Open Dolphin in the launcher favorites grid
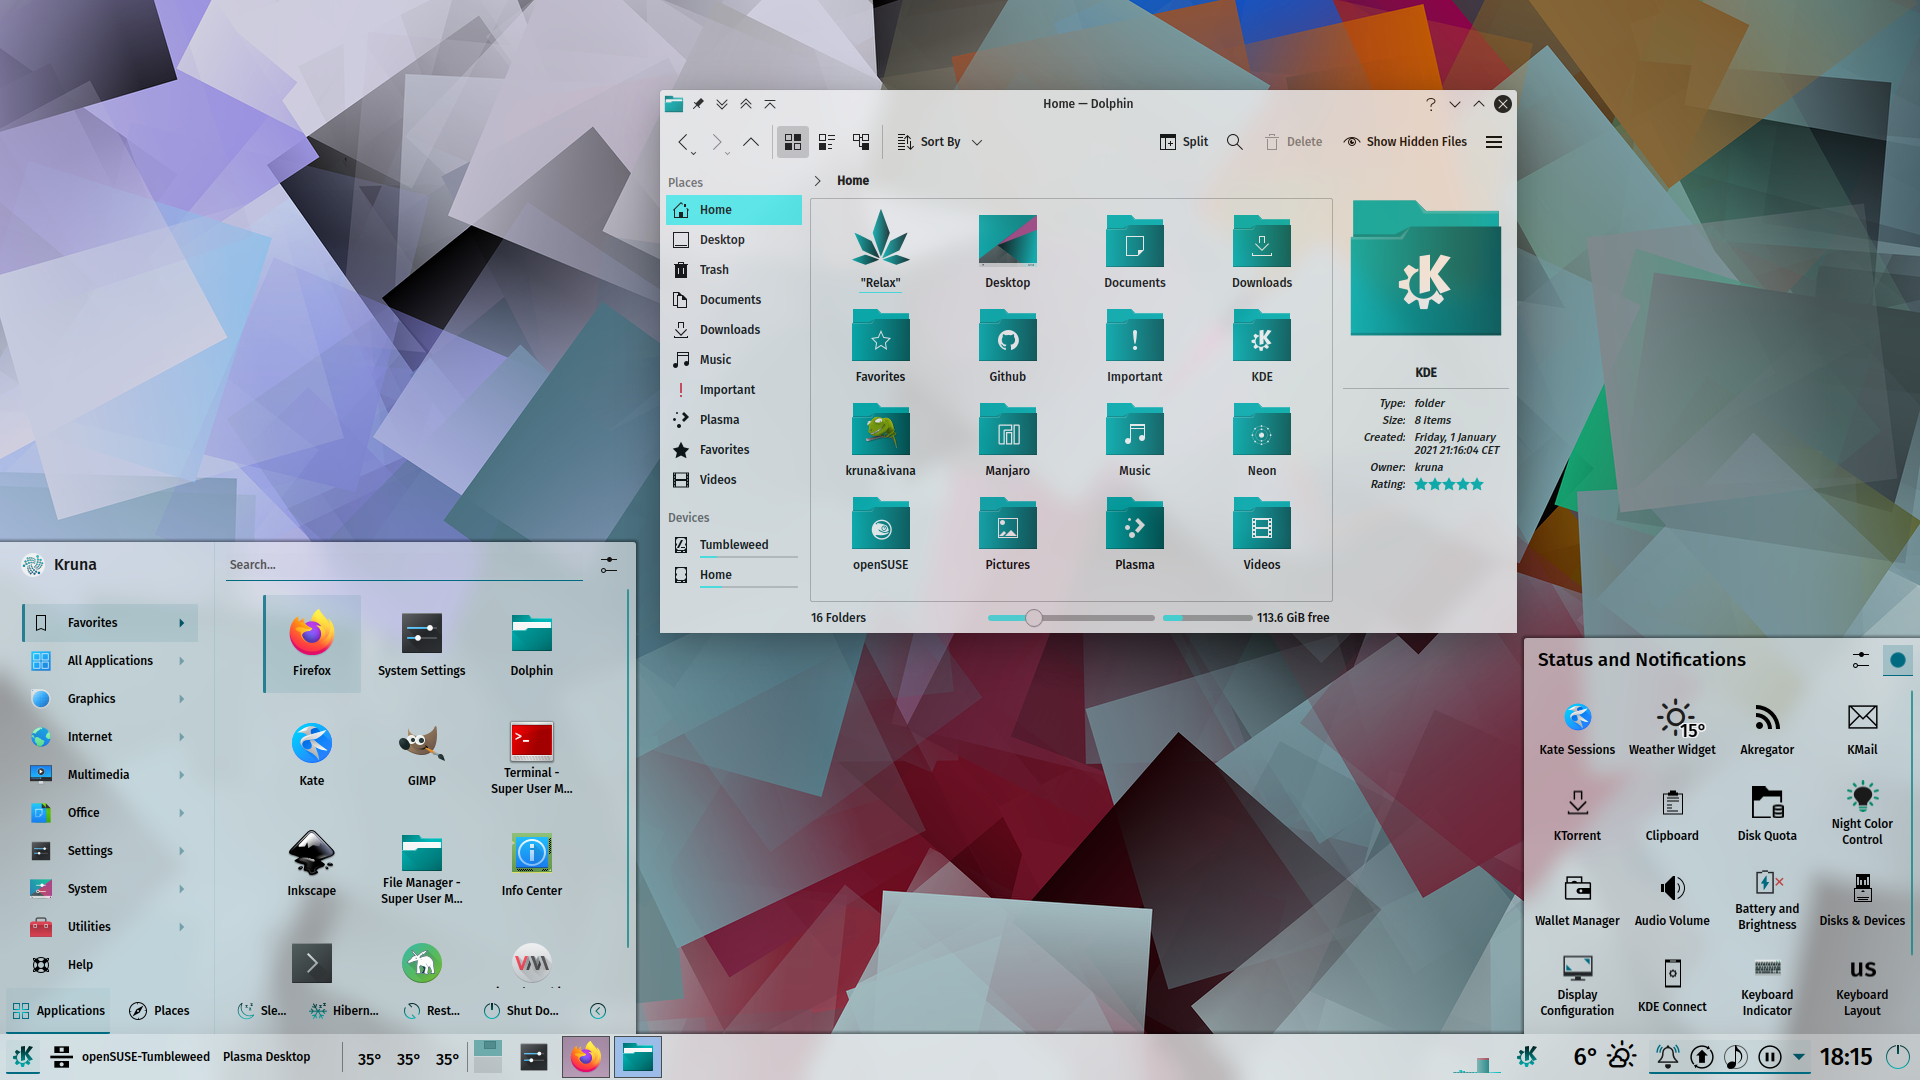 [531, 644]
